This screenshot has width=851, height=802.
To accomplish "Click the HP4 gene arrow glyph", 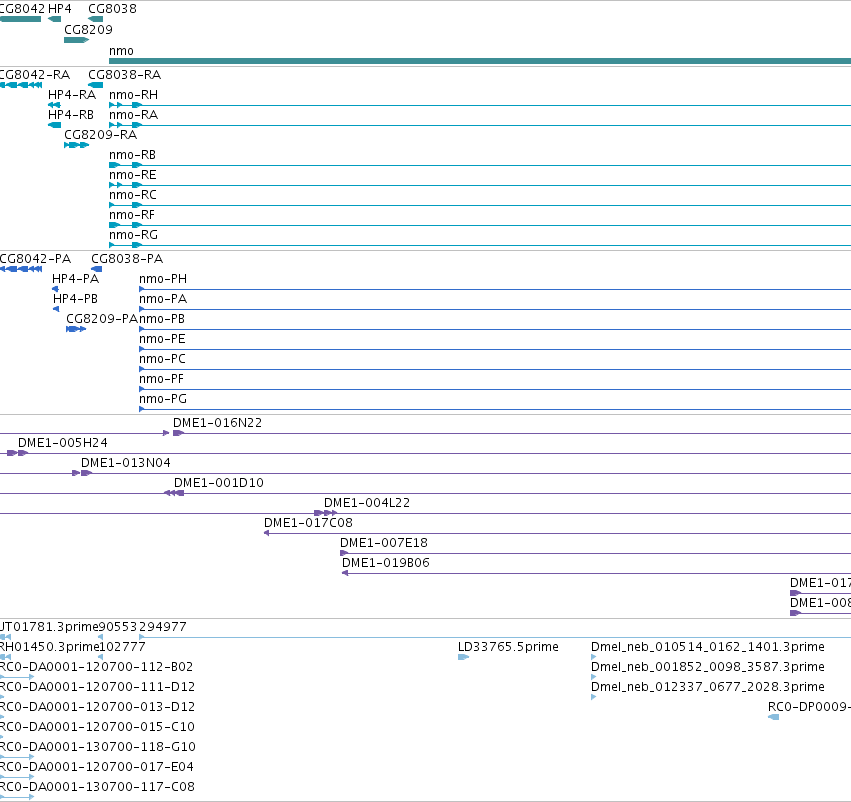I will [54, 19].
